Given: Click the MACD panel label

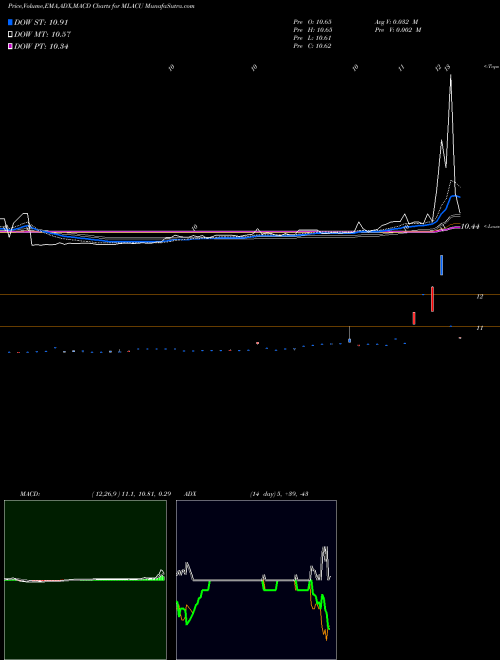Looking at the screenshot, I should (30, 494).
